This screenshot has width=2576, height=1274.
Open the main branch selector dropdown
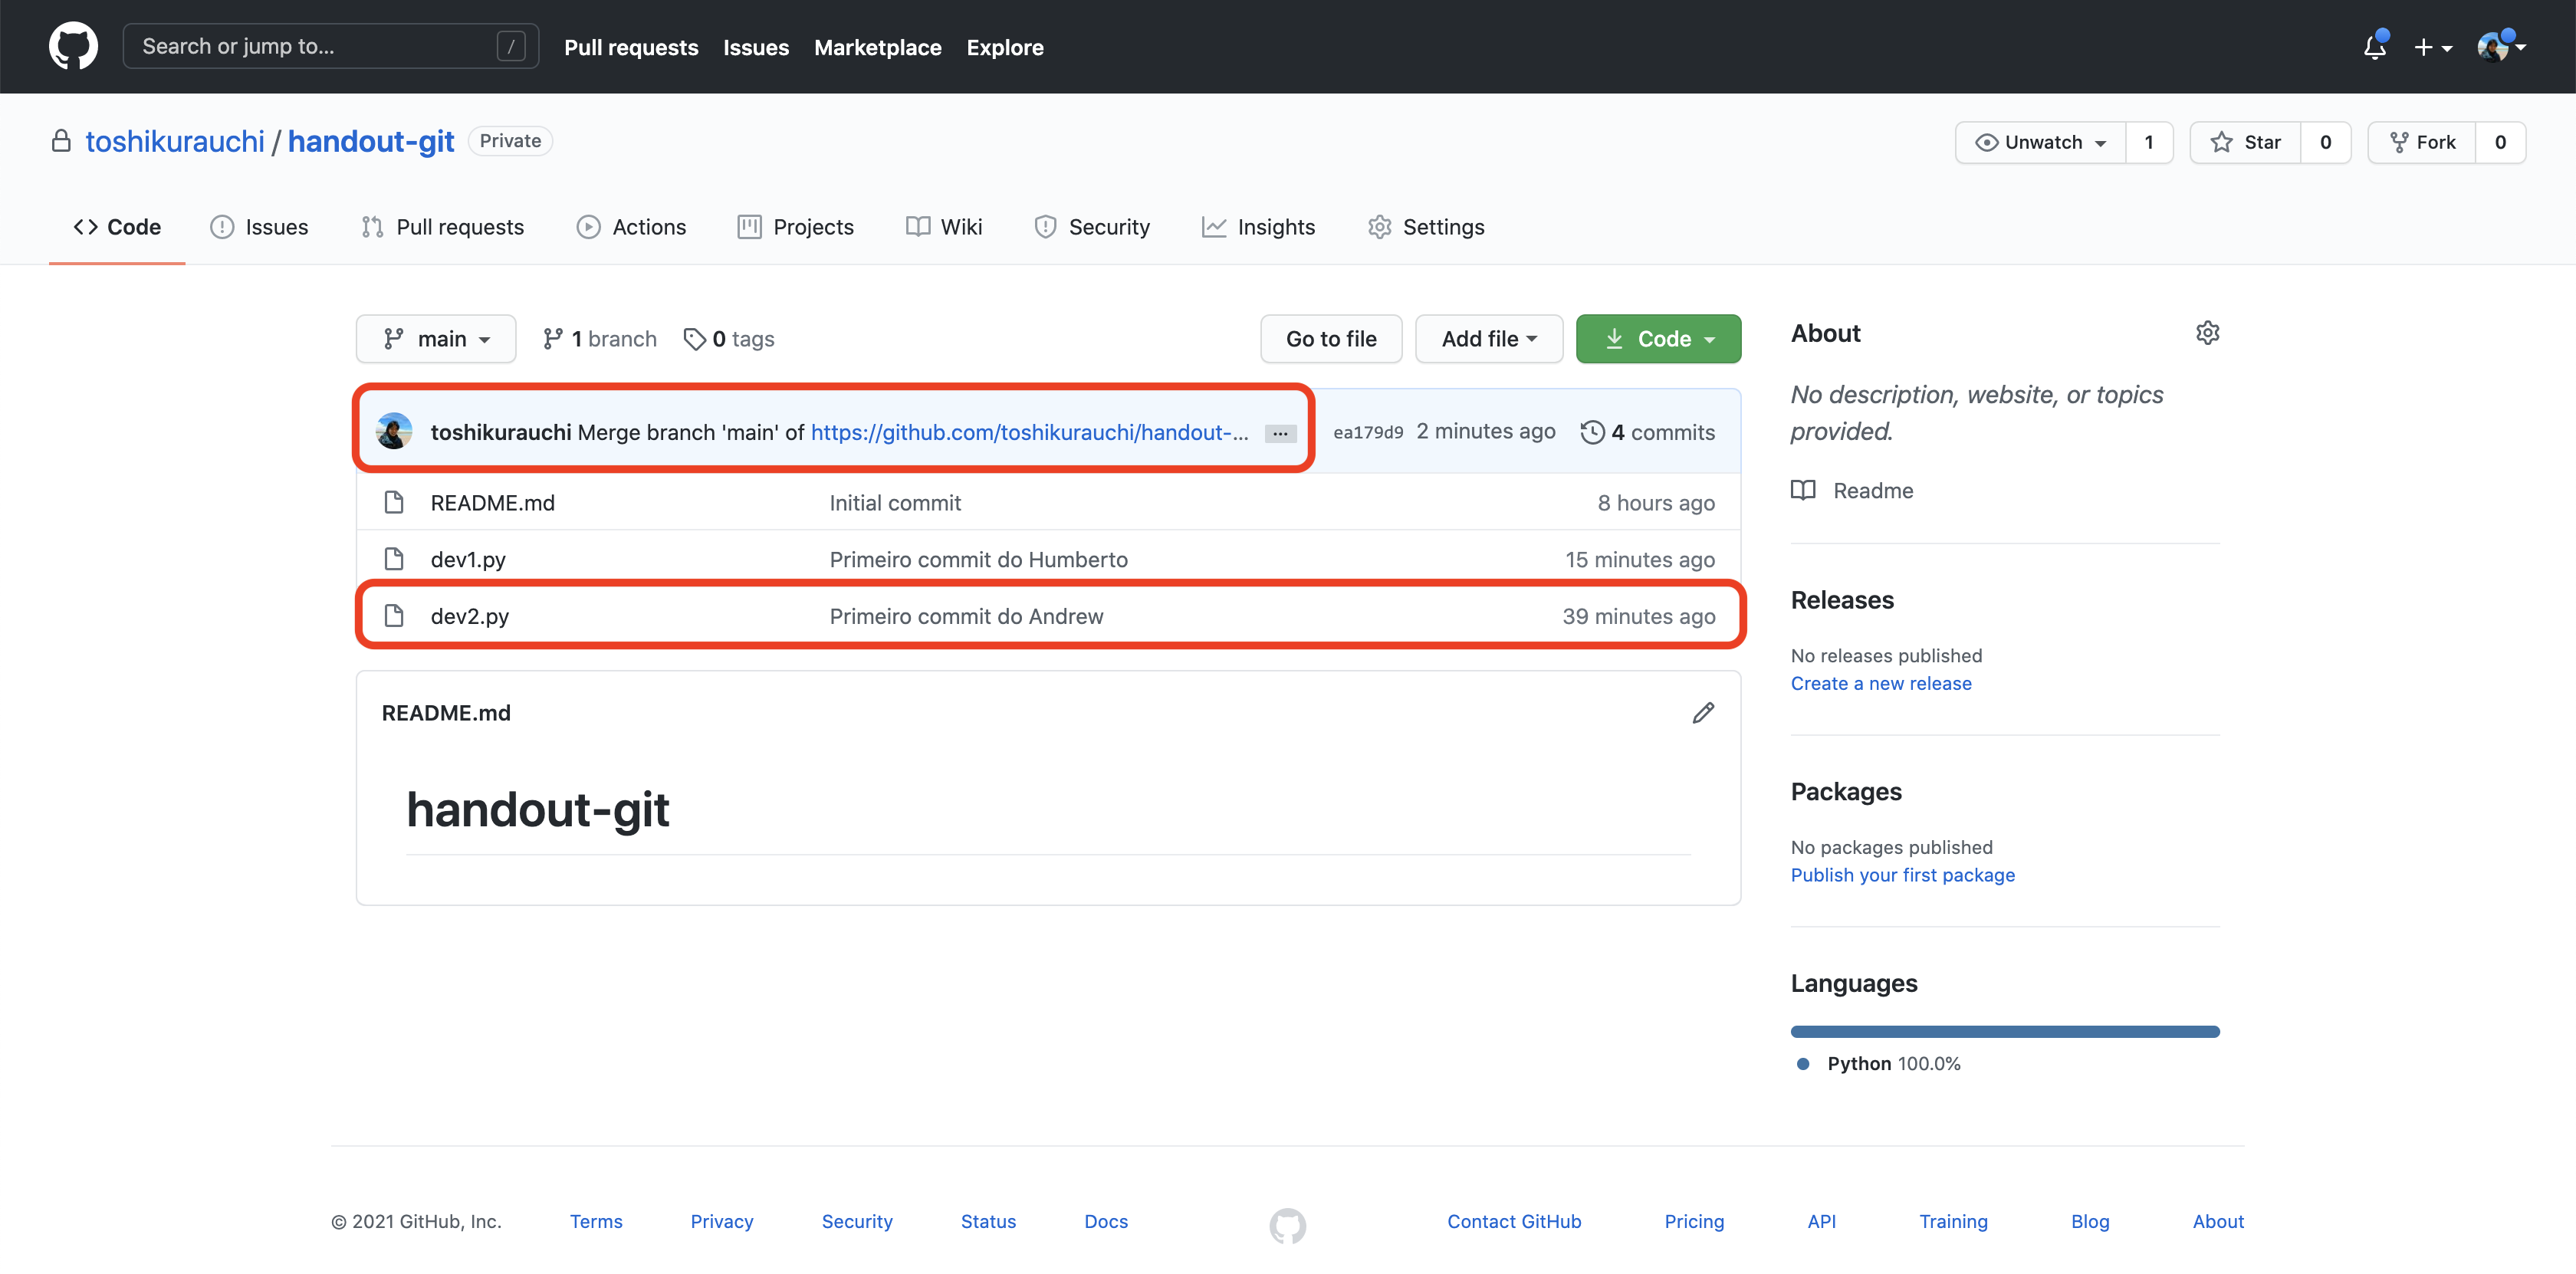436,339
